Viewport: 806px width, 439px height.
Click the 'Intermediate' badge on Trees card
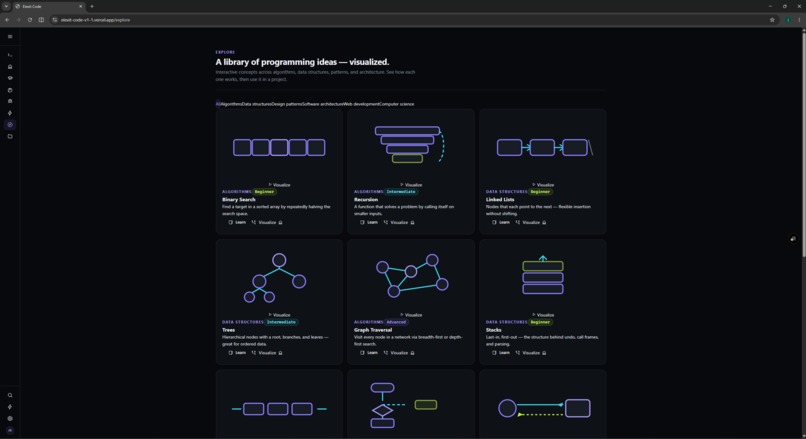coord(281,322)
